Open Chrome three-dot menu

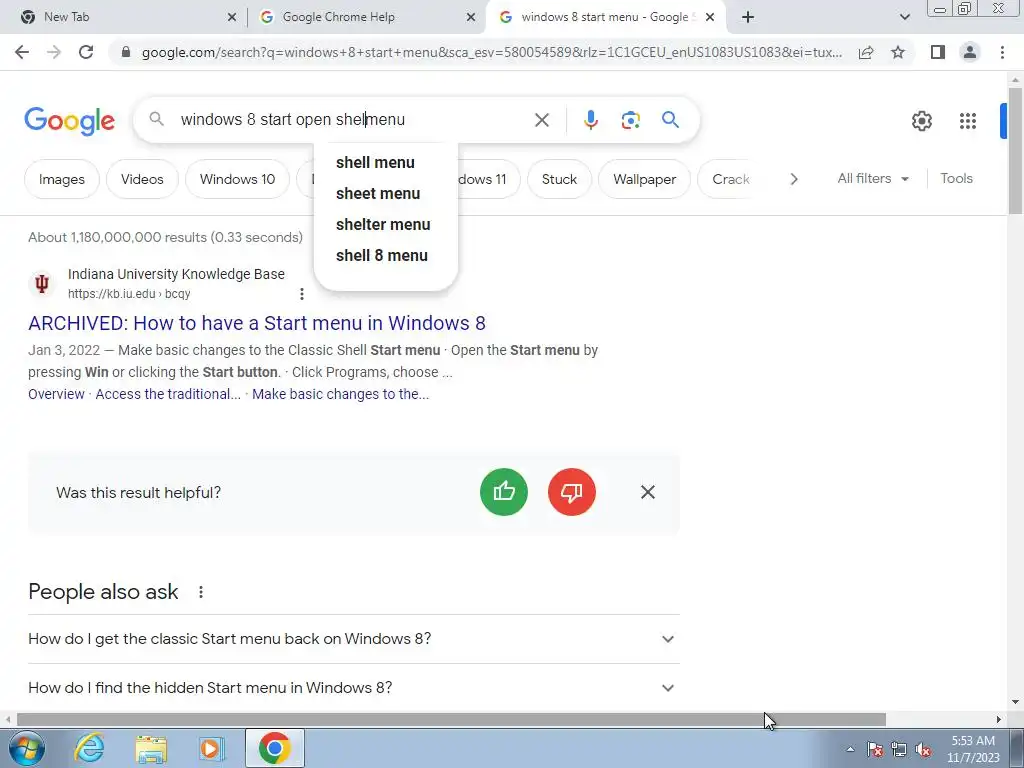(x=1002, y=52)
